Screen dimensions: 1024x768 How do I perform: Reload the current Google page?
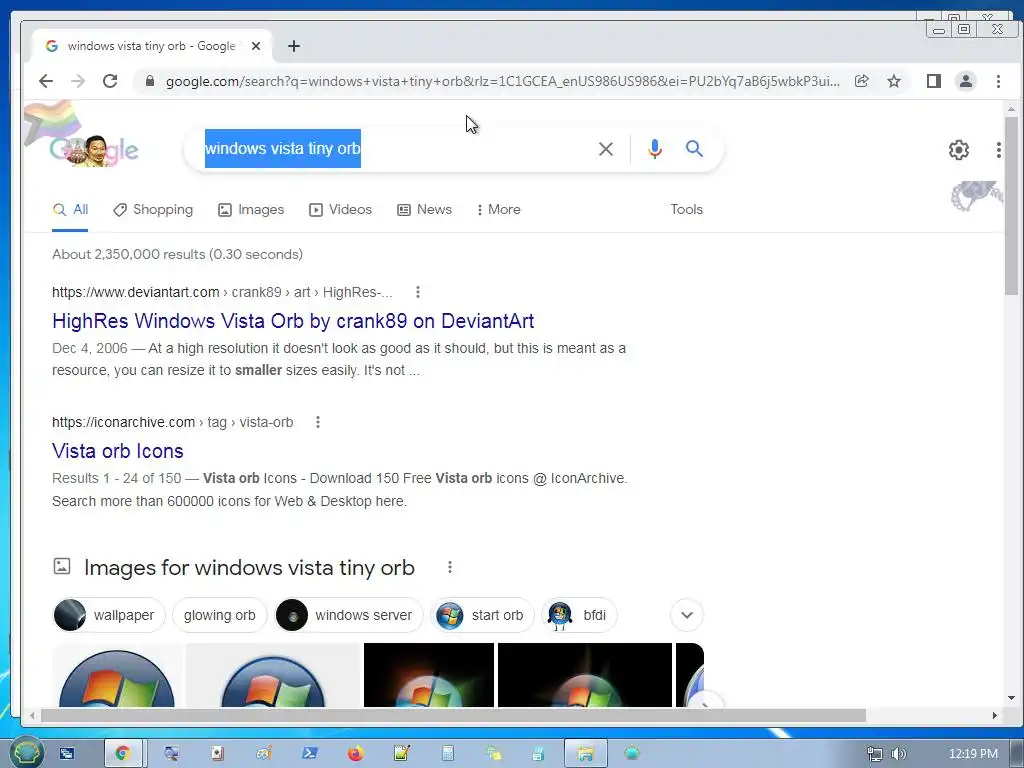pos(110,81)
